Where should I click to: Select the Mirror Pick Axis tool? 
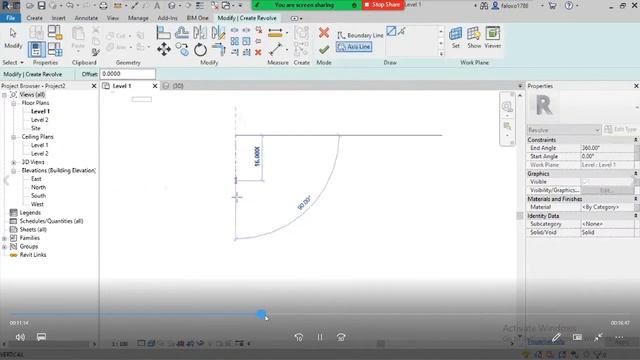pos(200,32)
